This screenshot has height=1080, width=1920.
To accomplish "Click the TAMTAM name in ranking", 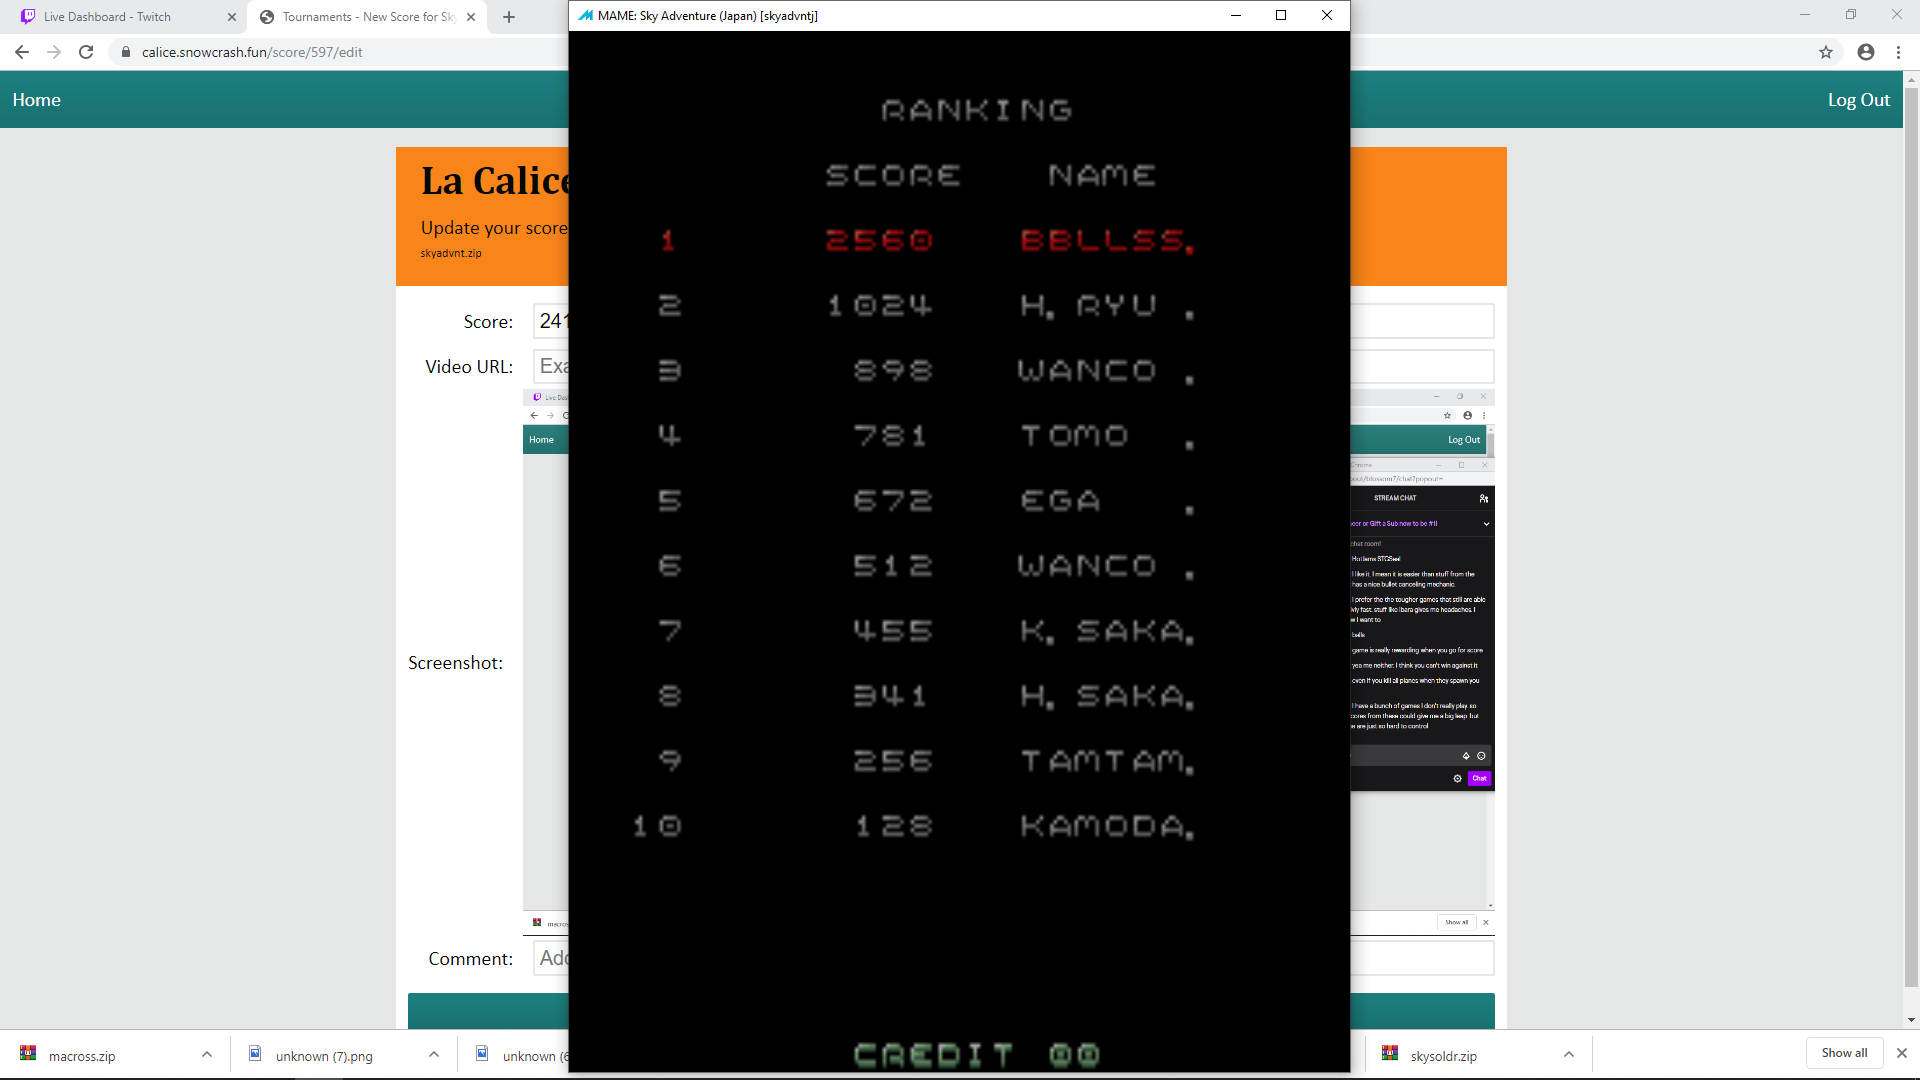I will (x=1106, y=761).
